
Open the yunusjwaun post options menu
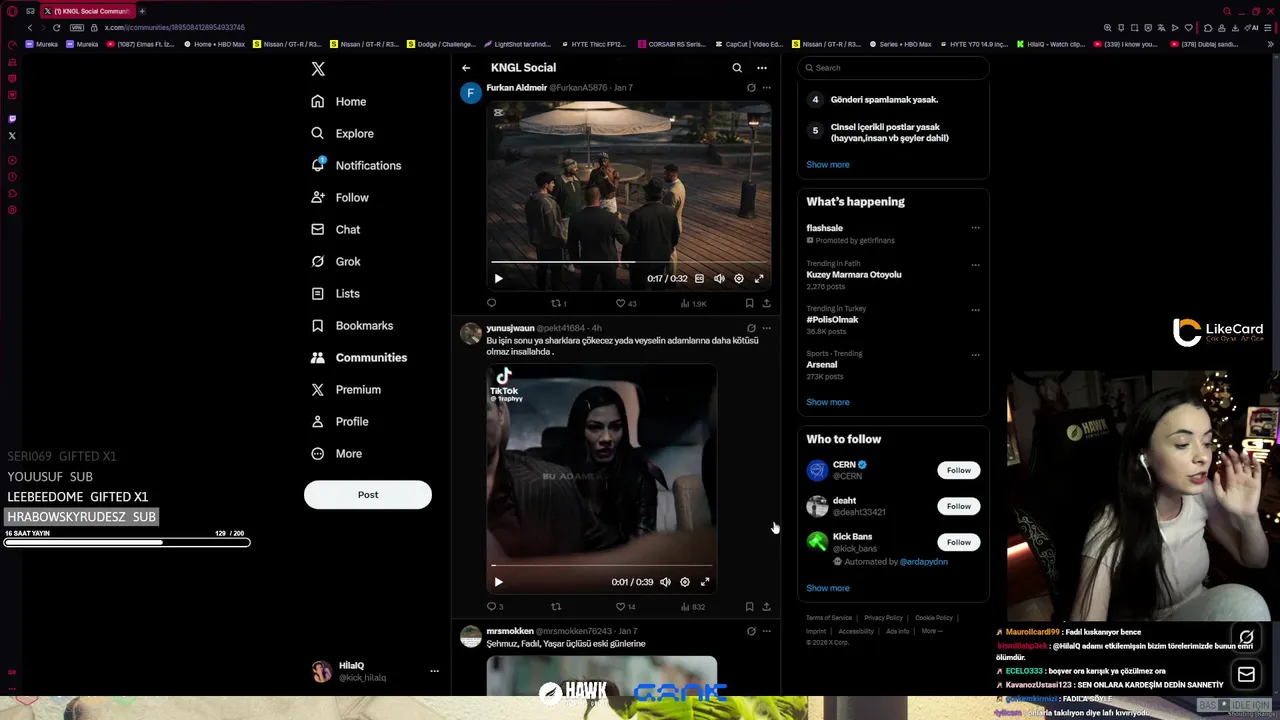pos(767,328)
